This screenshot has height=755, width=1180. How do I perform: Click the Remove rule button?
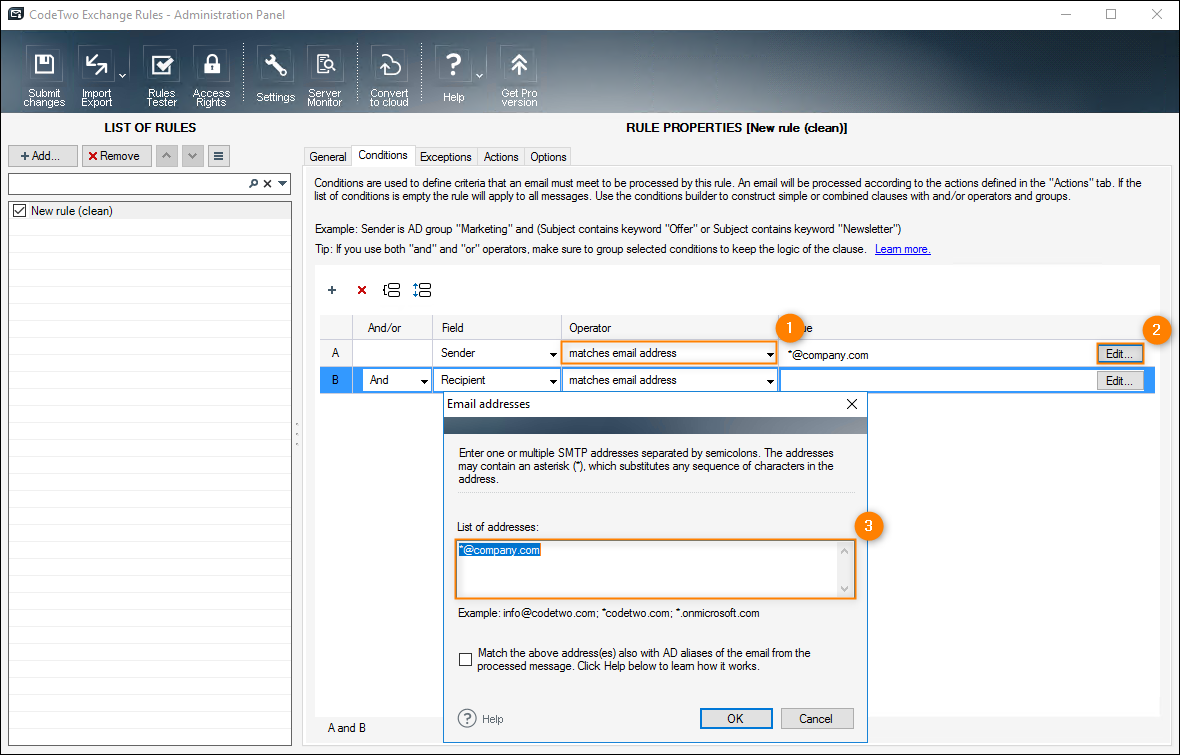tap(117, 156)
